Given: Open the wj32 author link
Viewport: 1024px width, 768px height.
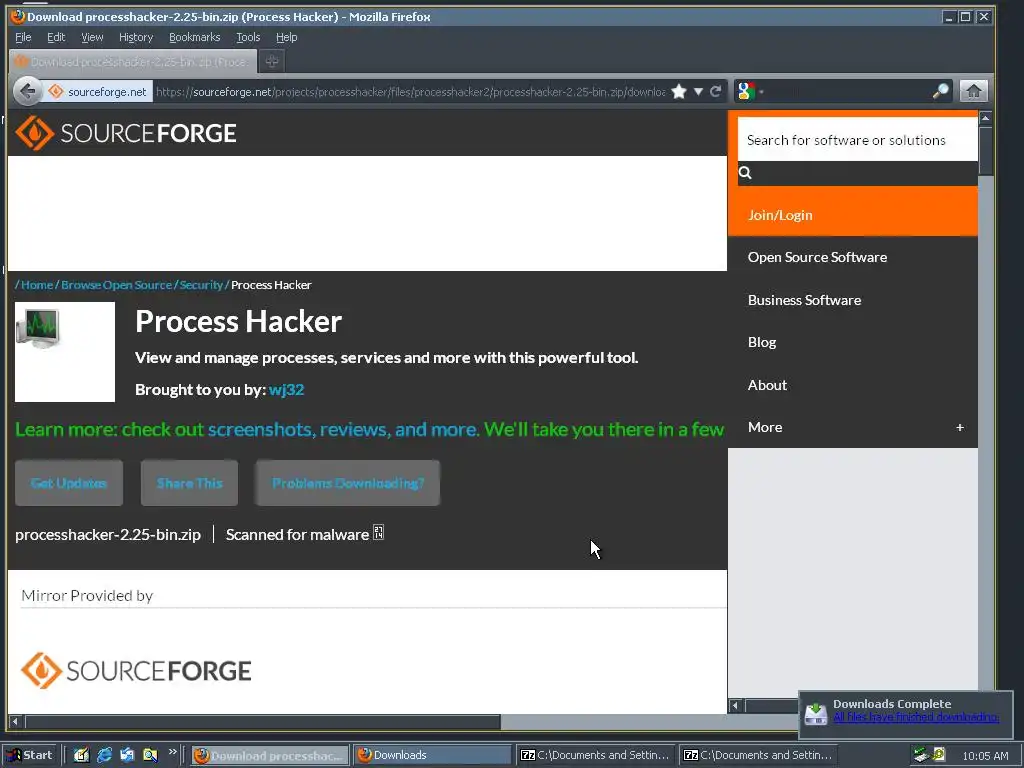Looking at the screenshot, I should click(x=286, y=390).
